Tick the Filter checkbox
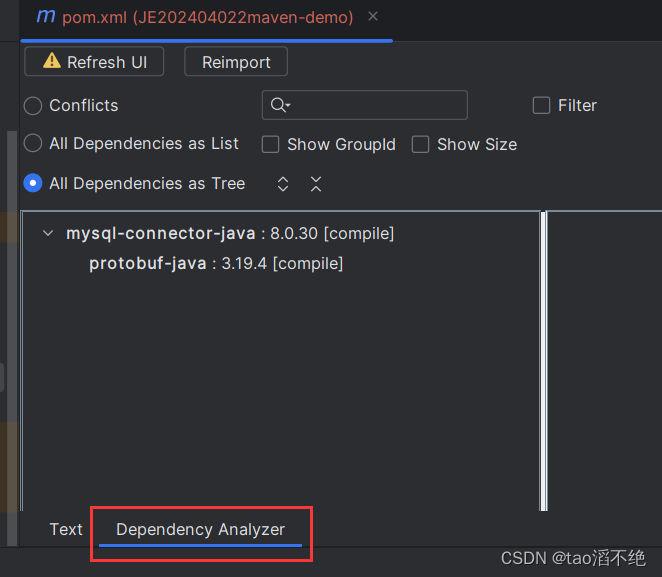Screen dimensions: 662x577 [x=541, y=105]
